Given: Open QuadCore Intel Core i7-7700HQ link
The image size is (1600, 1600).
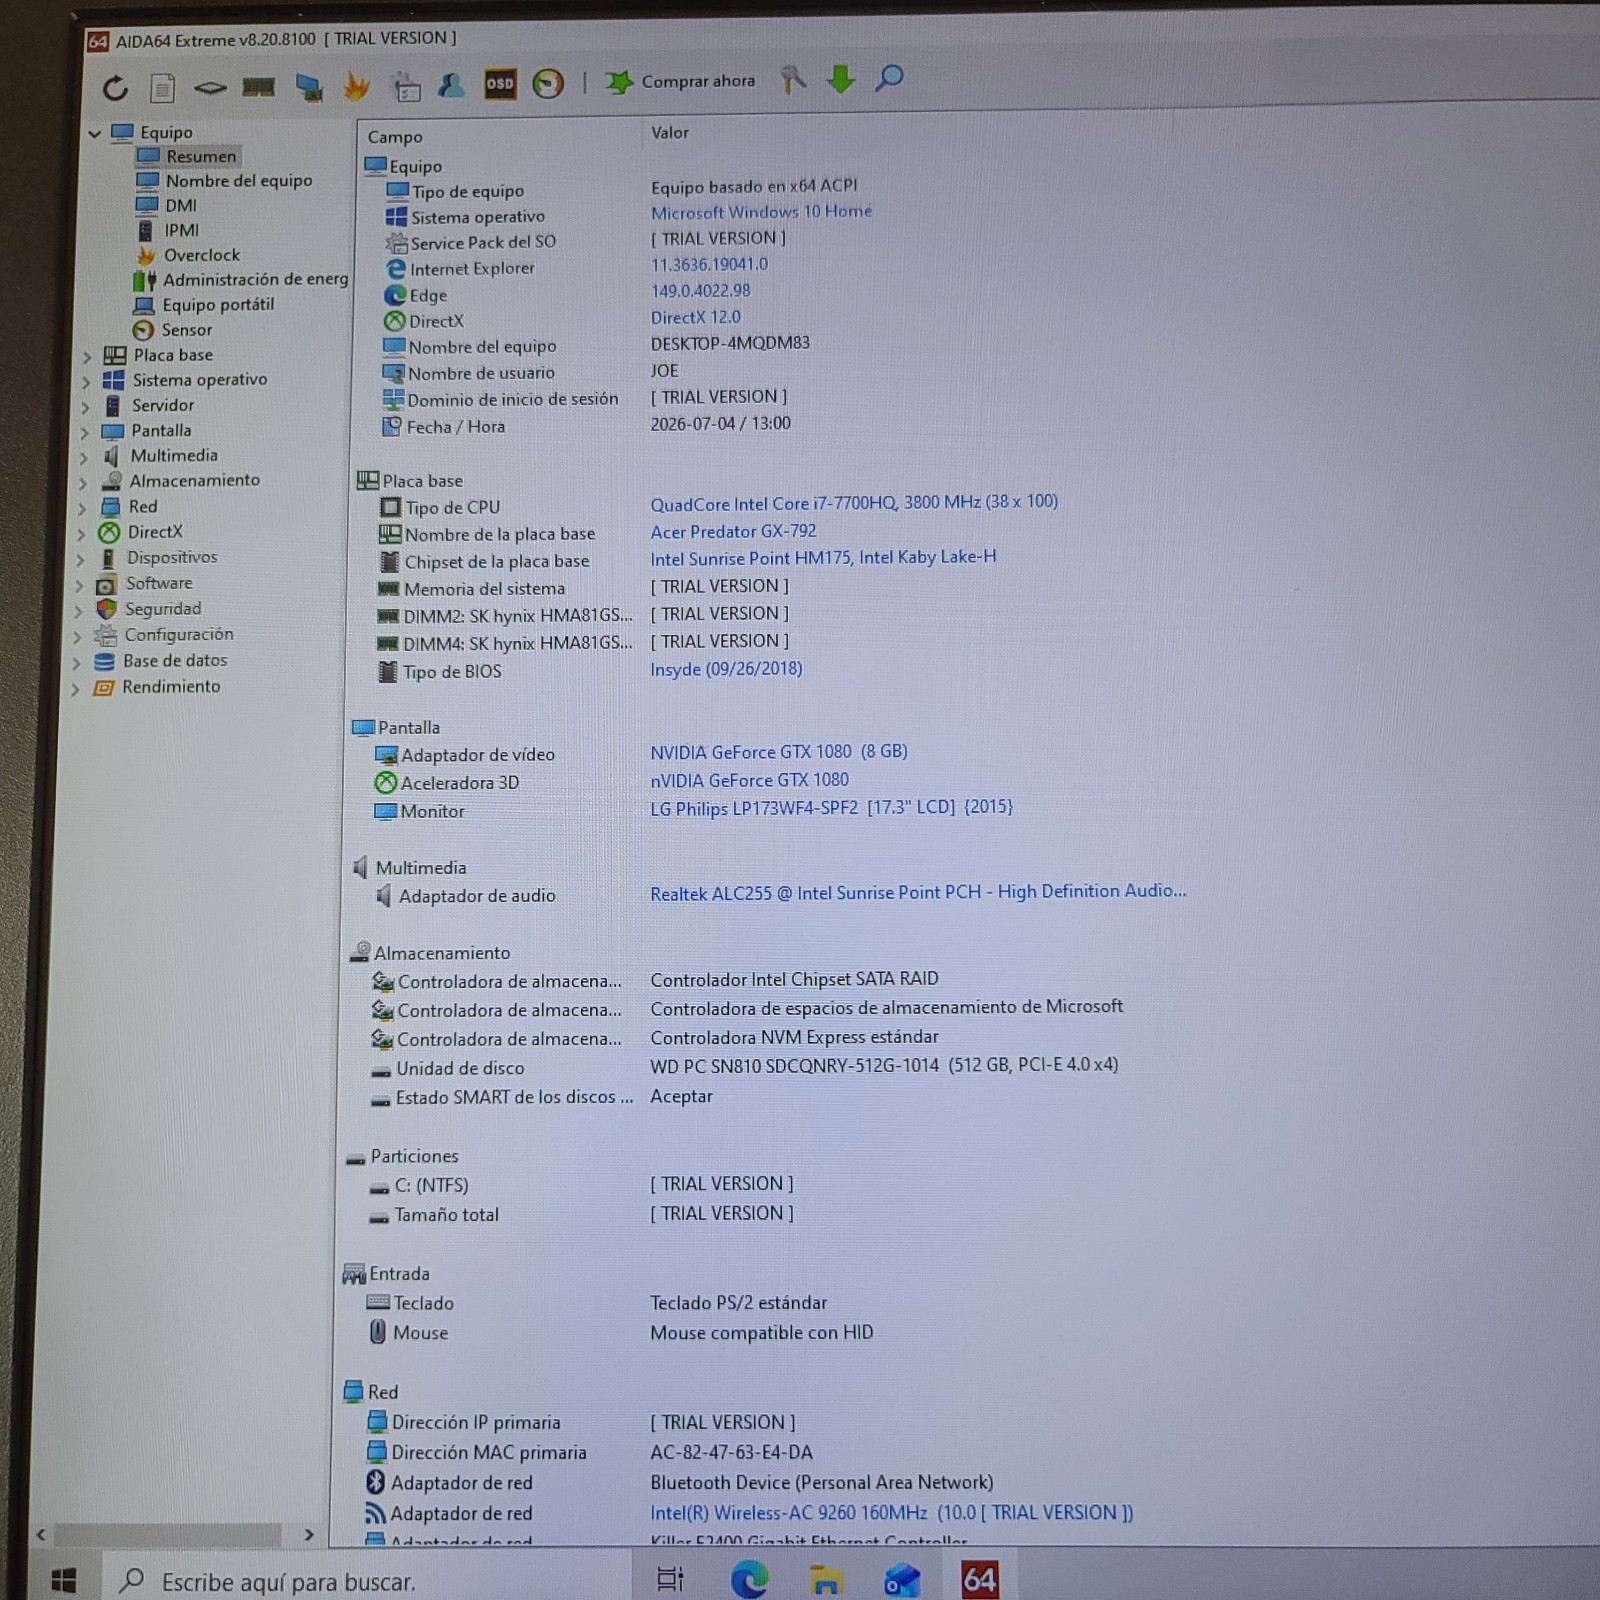Looking at the screenshot, I should 854,502.
